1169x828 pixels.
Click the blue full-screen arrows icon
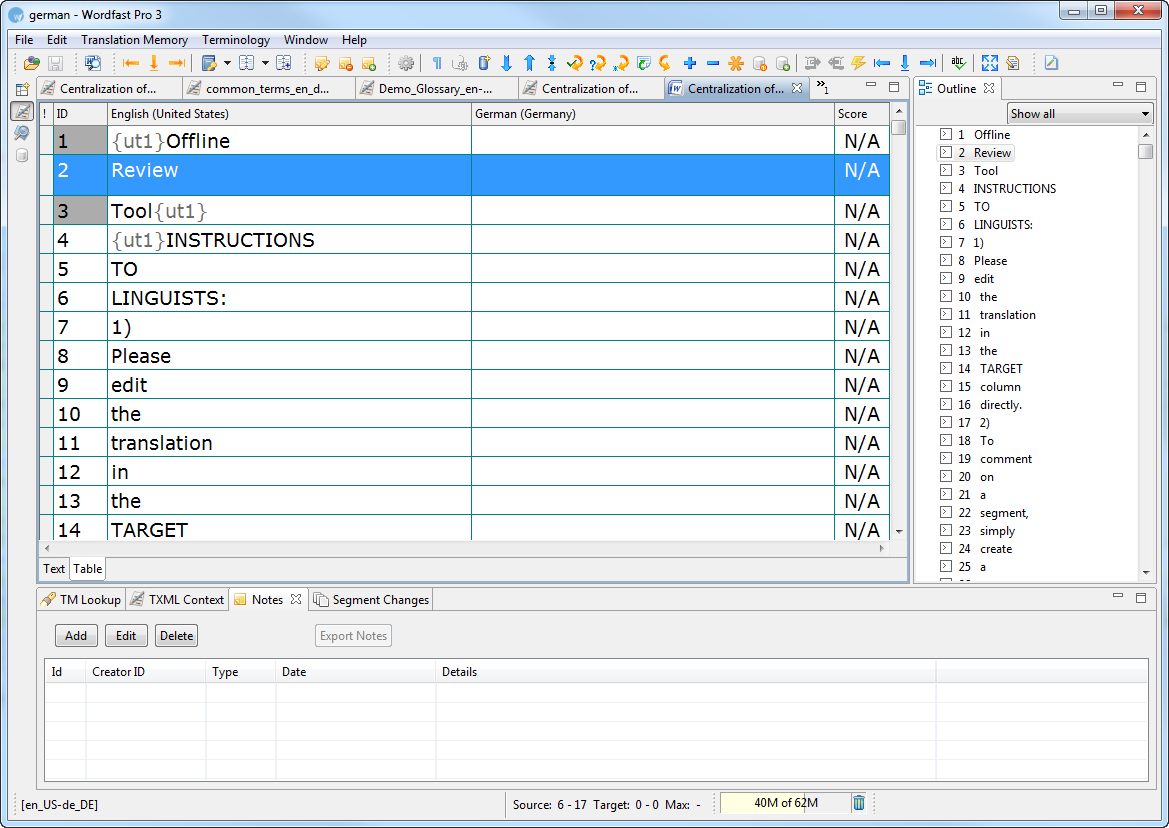(x=989, y=63)
